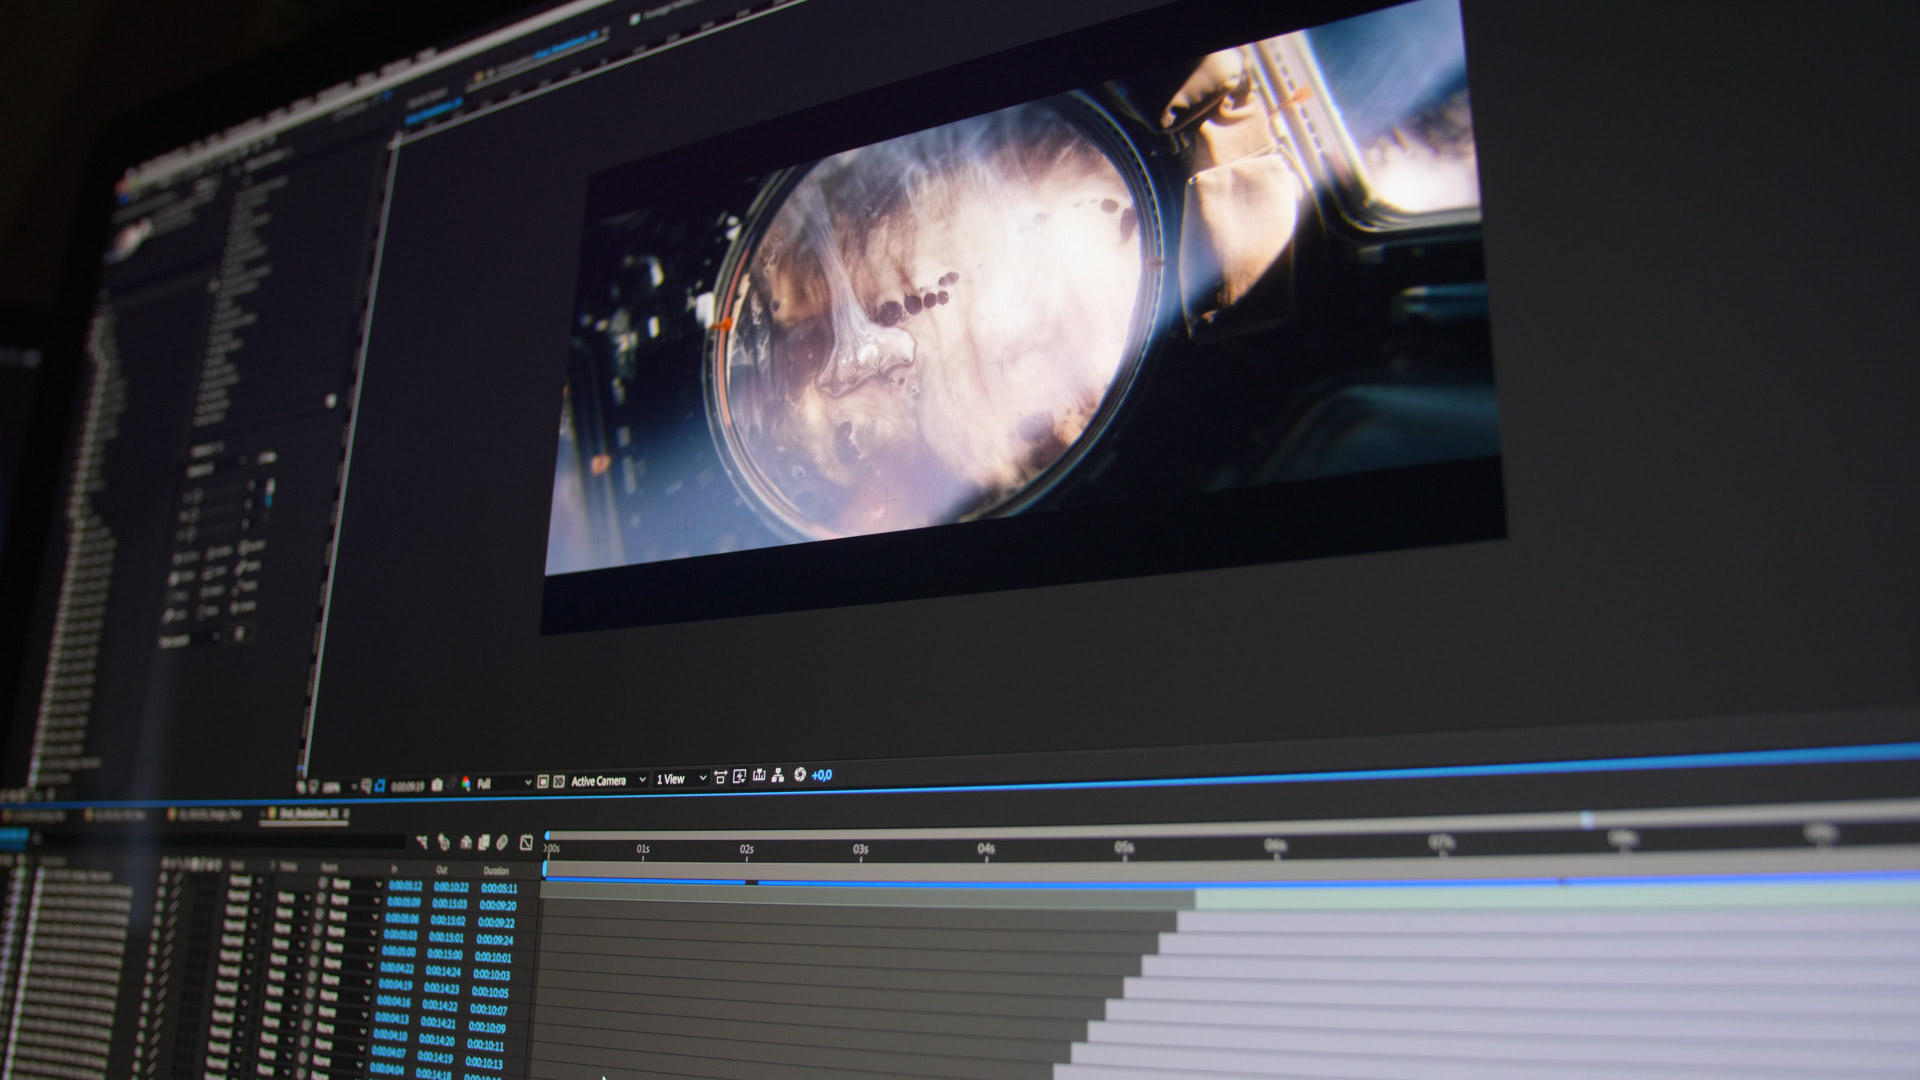
Task: Enable Frame Blending for the composition
Action: tap(483, 843)
